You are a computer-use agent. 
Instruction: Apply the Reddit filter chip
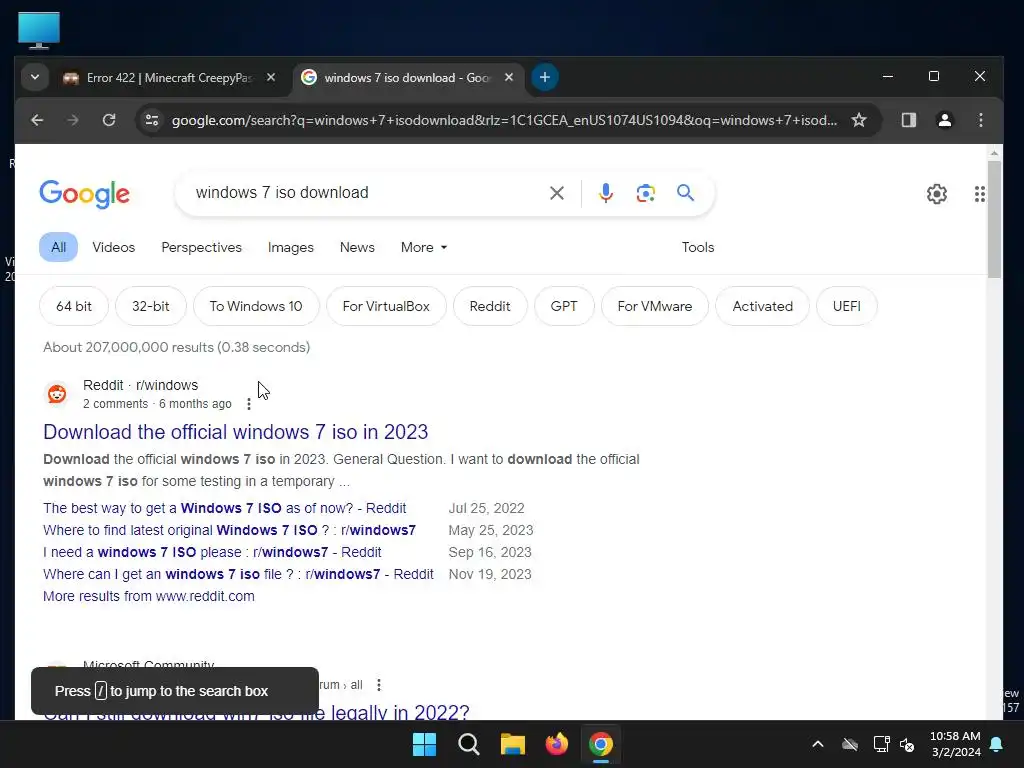pos(490,306)
